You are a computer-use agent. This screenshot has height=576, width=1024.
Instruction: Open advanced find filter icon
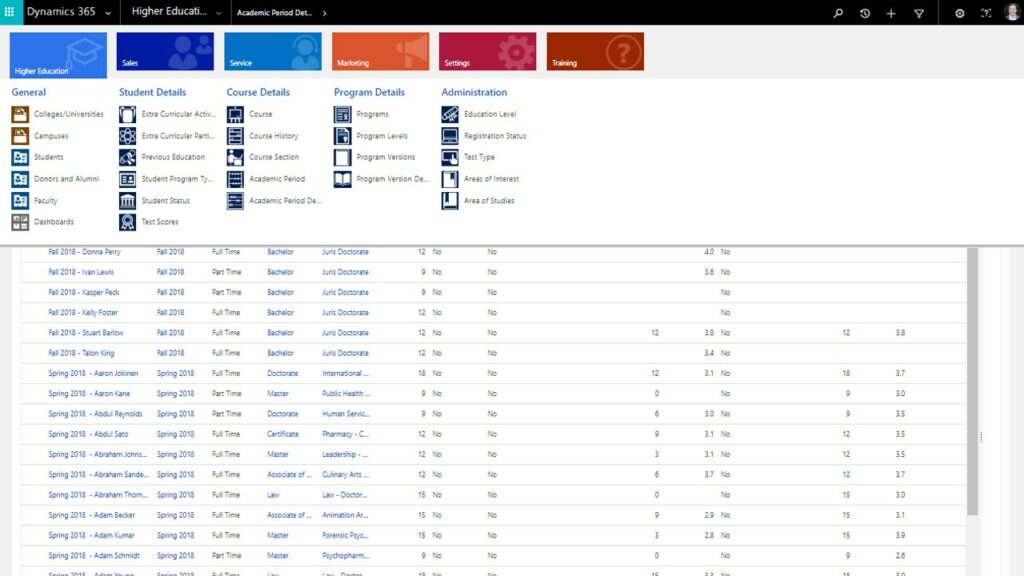(919, 12)
